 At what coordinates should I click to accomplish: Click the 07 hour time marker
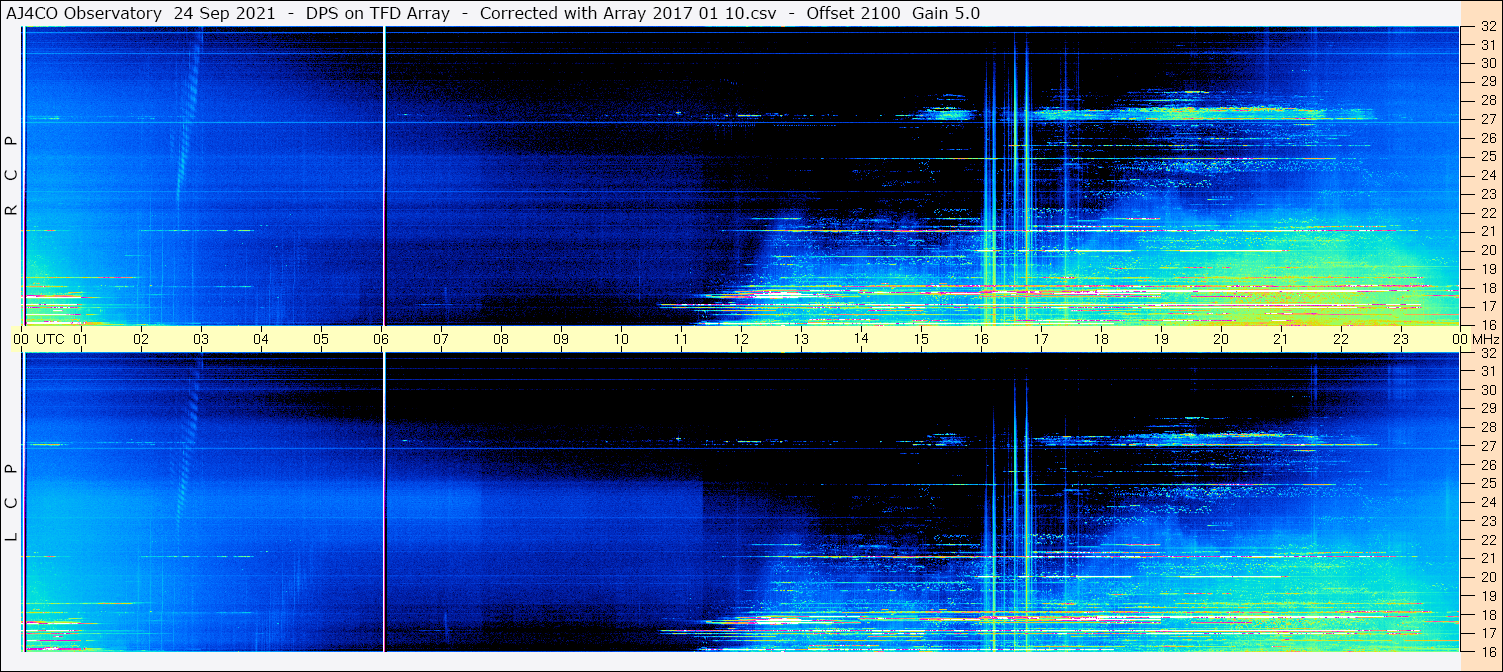(441, 339)
